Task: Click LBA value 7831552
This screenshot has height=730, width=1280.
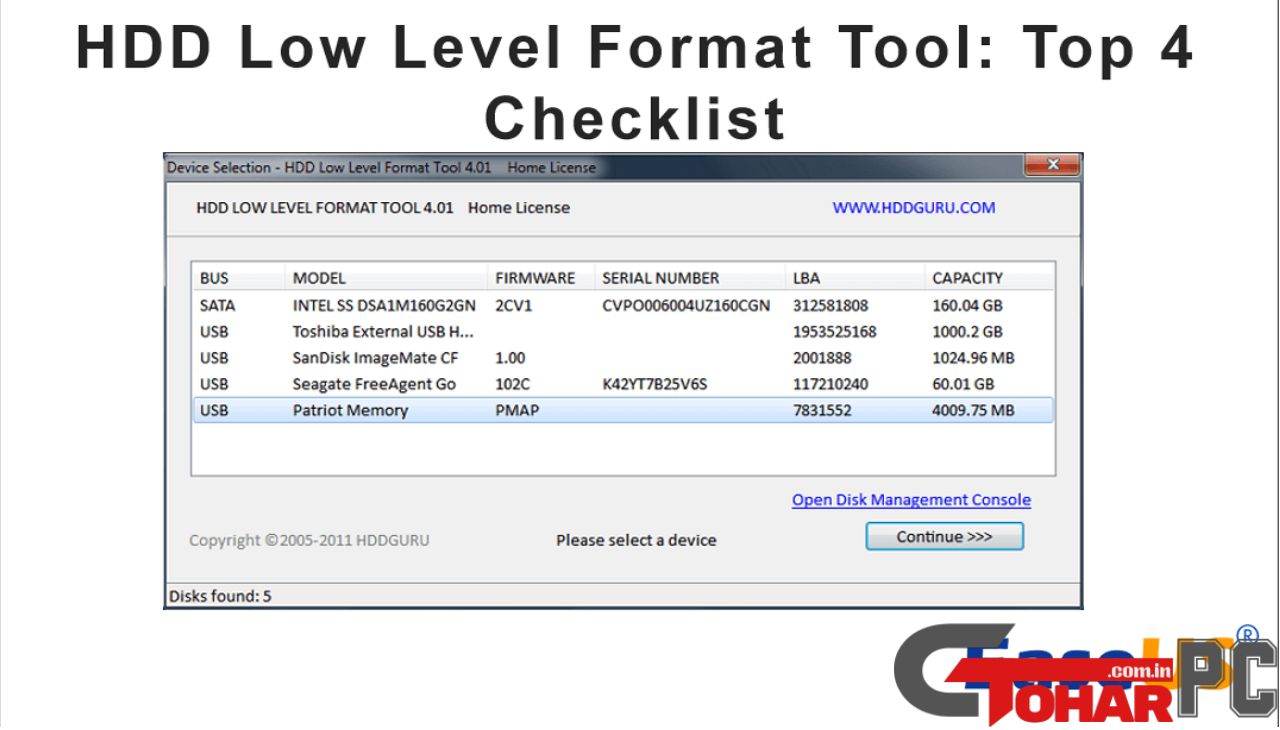Action: pyautogui.click(x=822, y=410)
